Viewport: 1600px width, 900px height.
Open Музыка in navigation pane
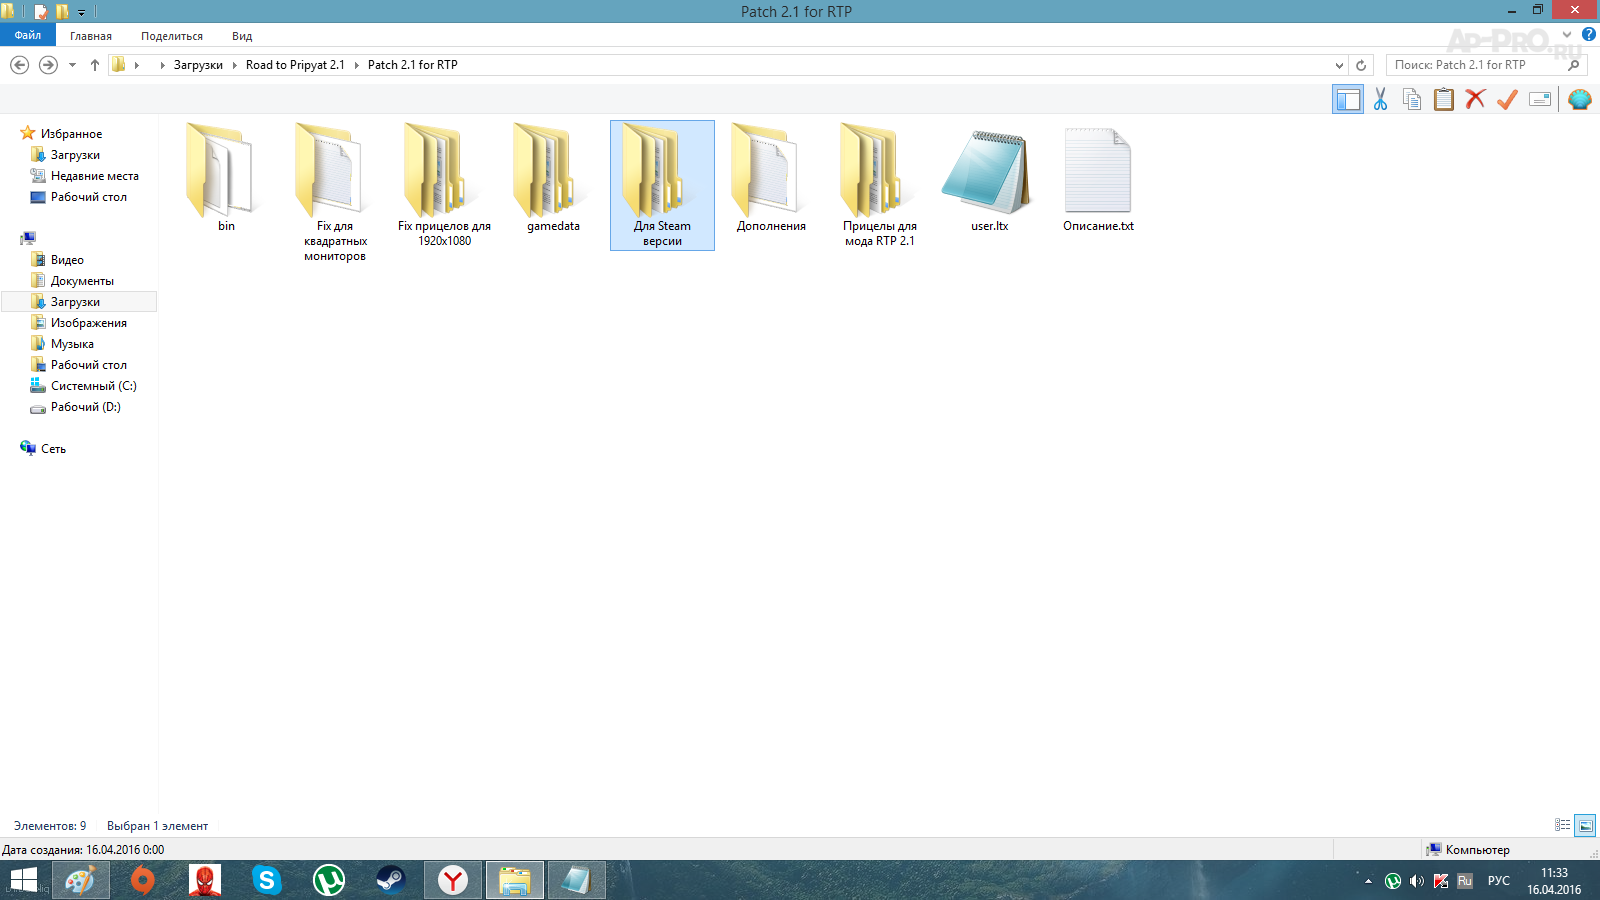(x=72, y=344)
